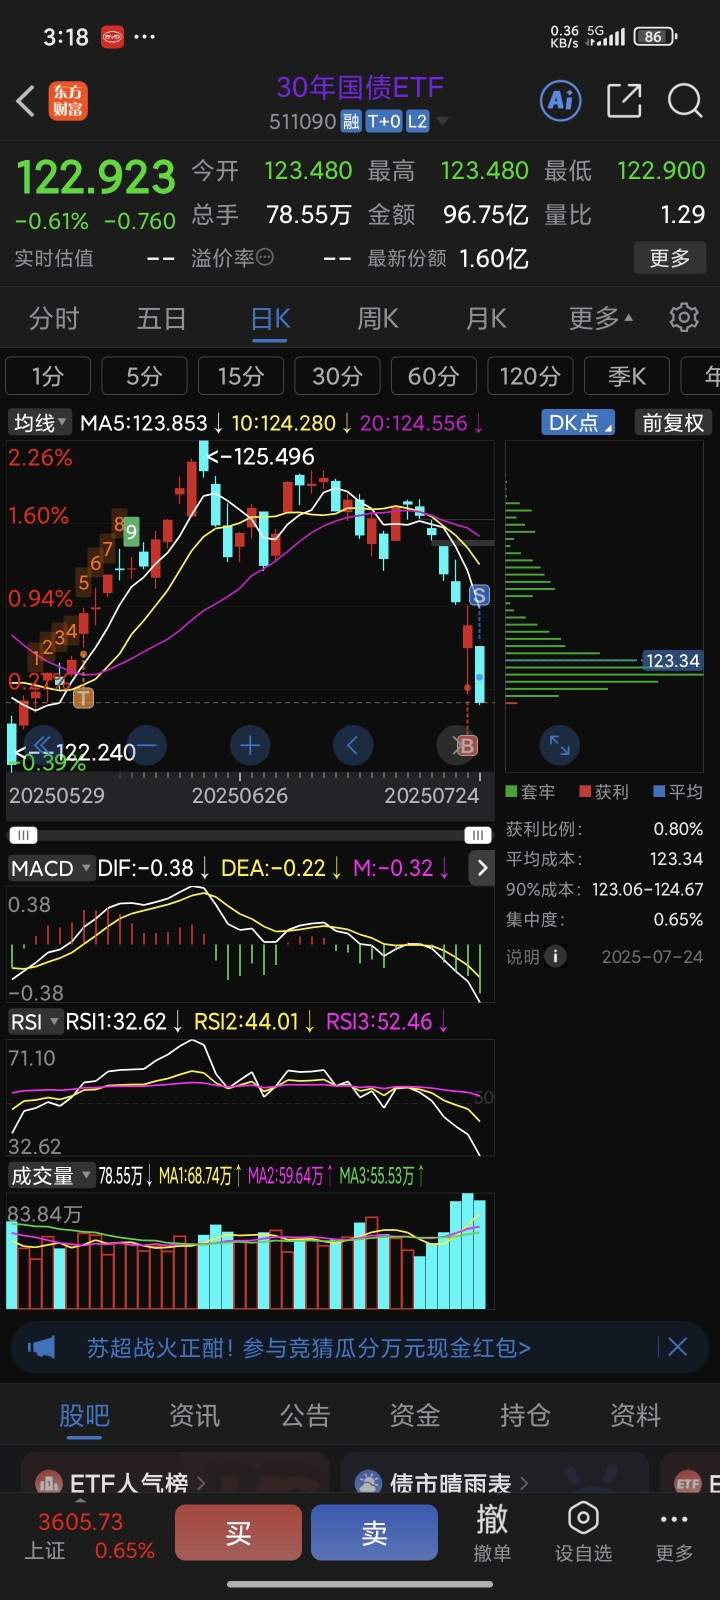Tap the B buy signal marker
The width and height of the screenshot is (720, 1600).
pyautogui.click(x=466, y=745)
